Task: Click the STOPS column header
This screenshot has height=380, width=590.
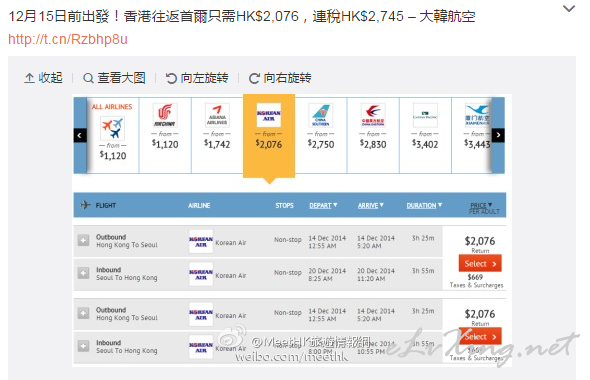Action: (284, 205)
